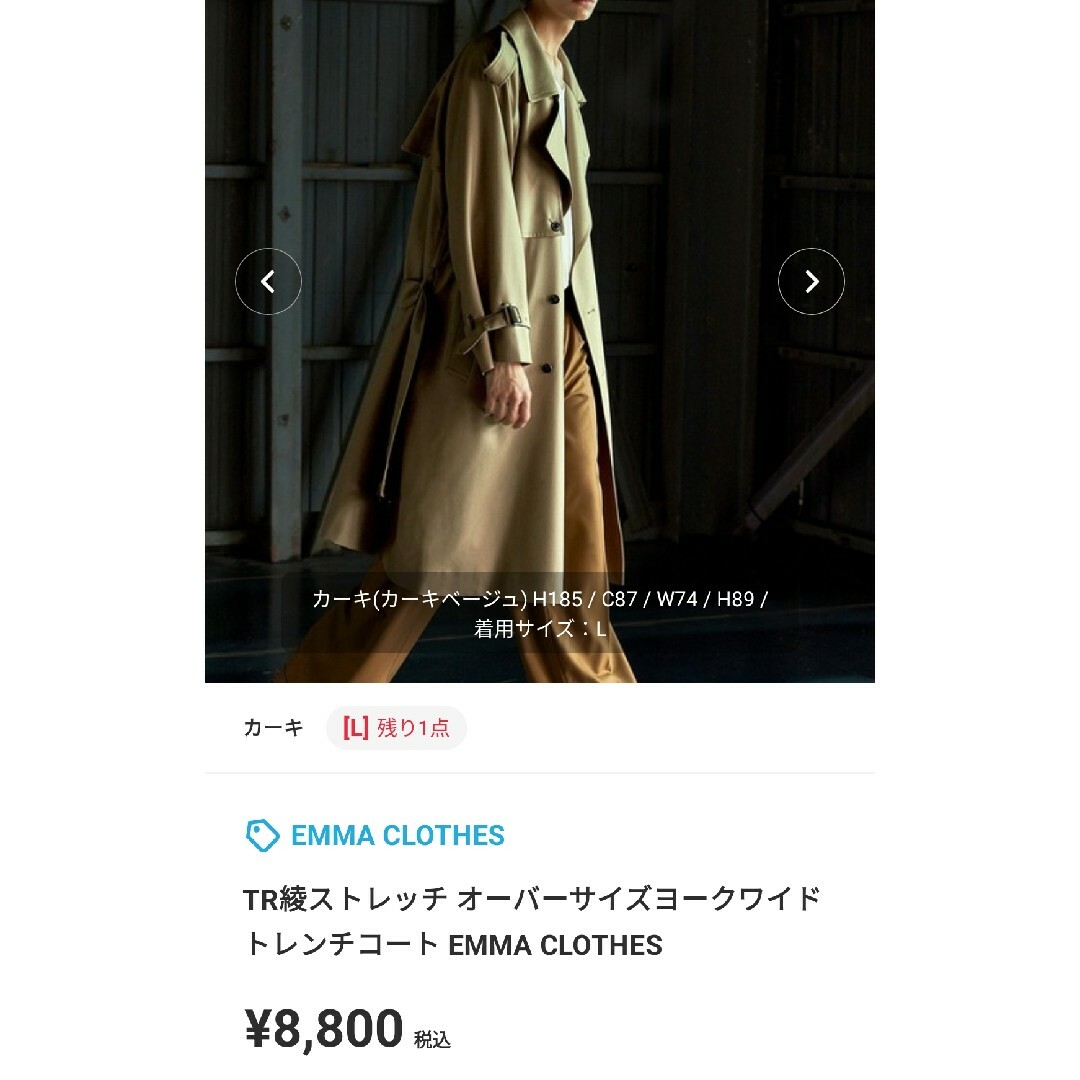
Task: Tap the blue price-tag icon beside EMMA CLOTHES
Action: tap(262, 835)
